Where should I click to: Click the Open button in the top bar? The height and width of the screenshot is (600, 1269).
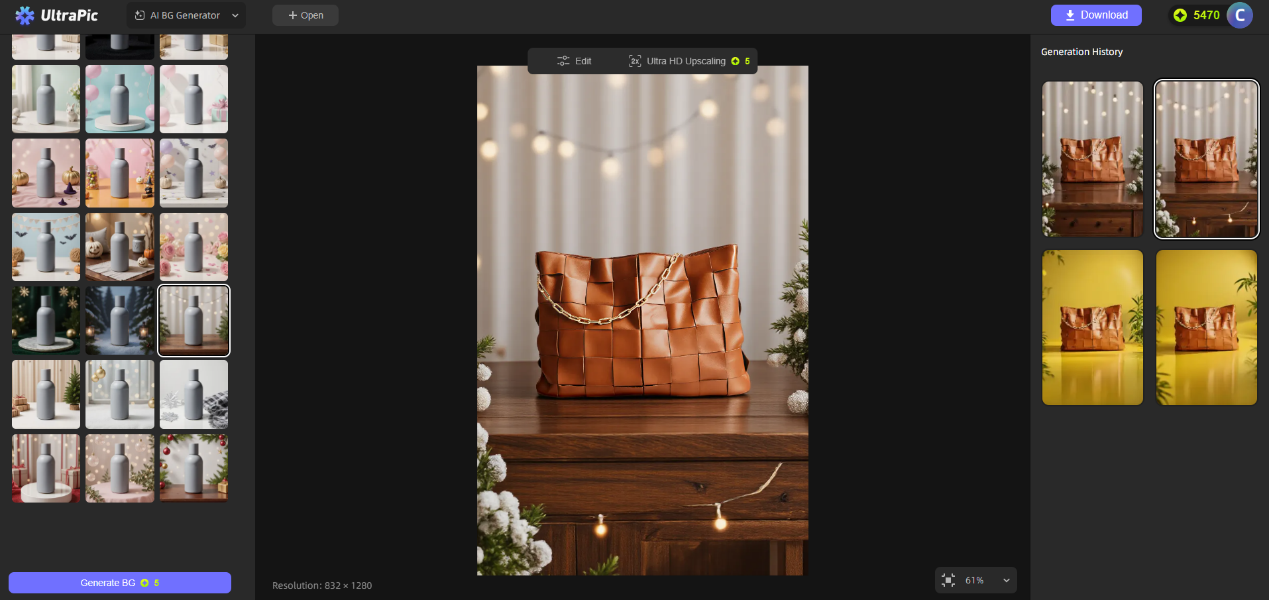(x=305, y=15)
